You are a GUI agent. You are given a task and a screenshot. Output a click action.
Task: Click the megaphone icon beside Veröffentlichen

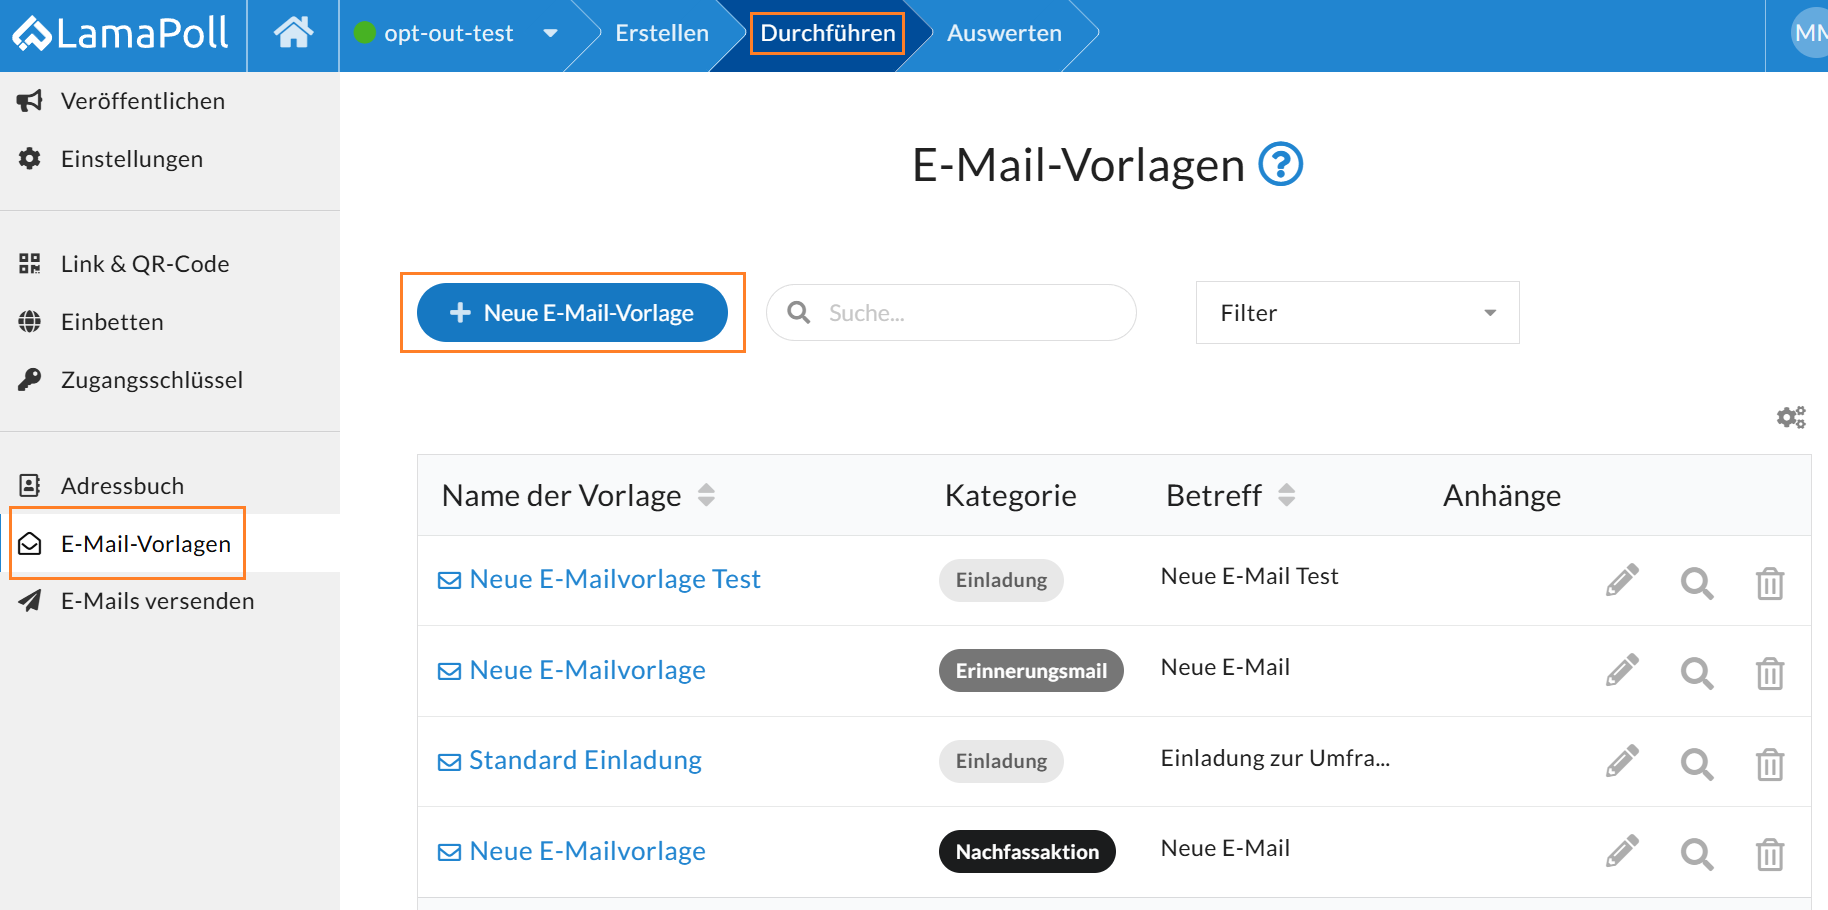click(x=30, y=101)
